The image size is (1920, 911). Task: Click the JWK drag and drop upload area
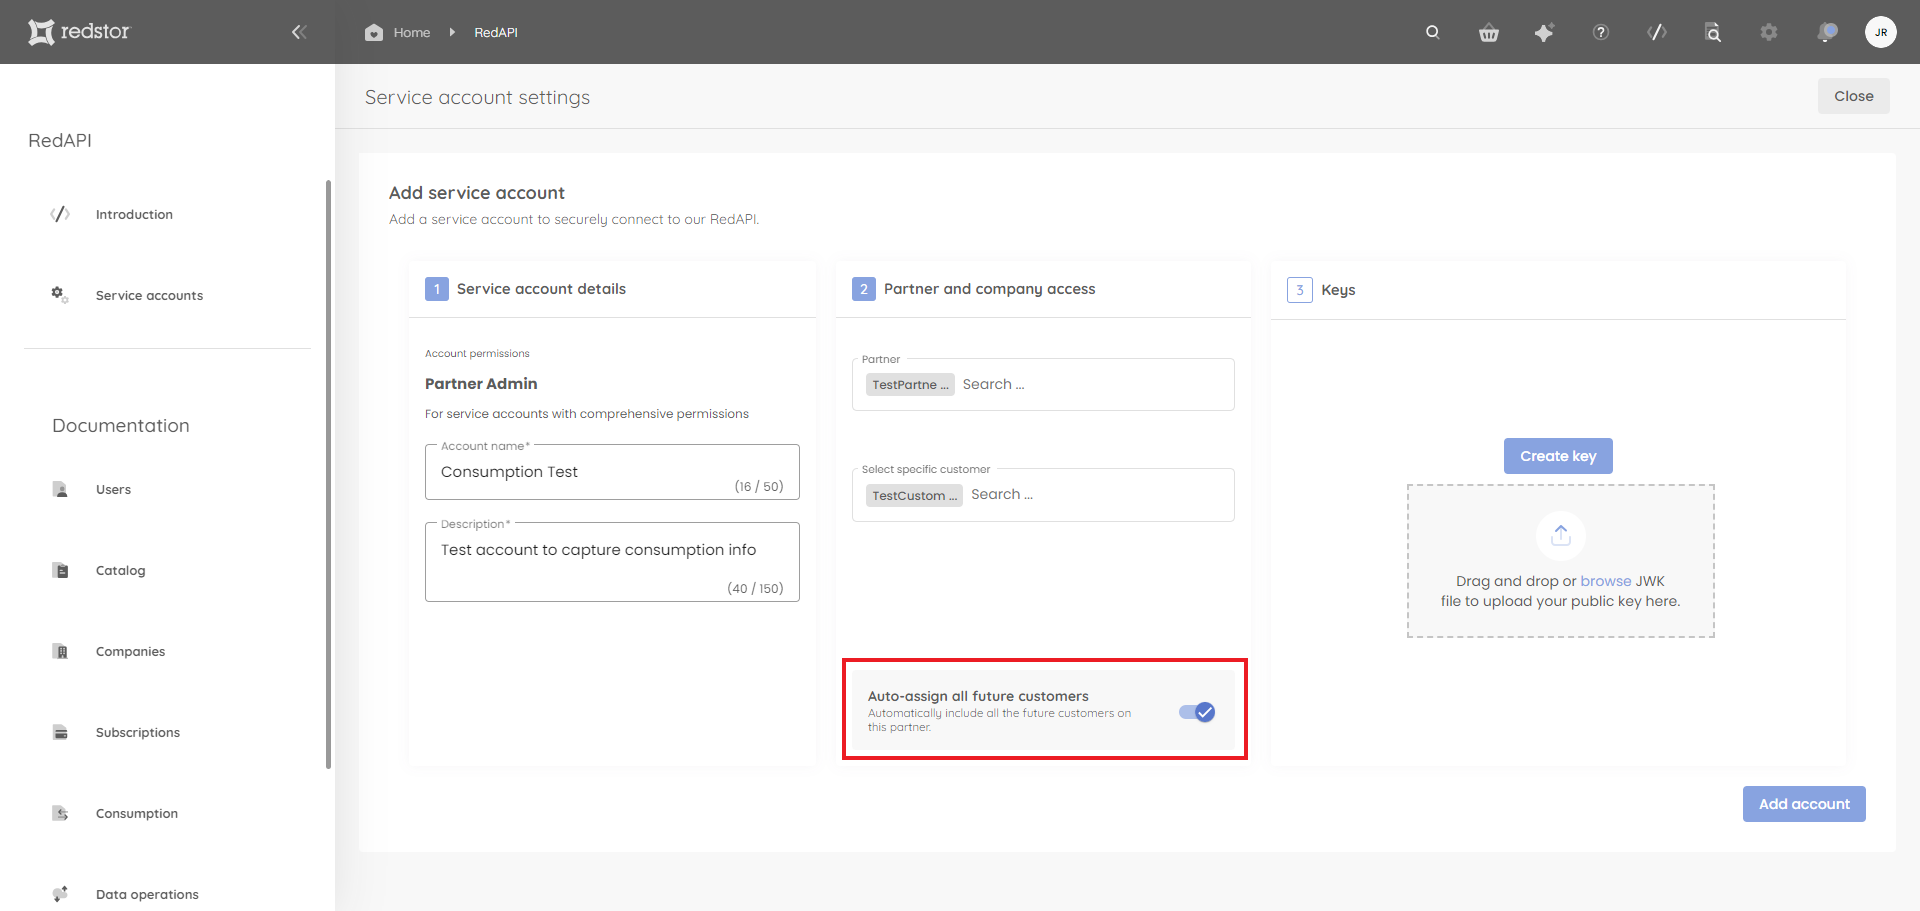pyautogui.click(x=1560, y=561)
